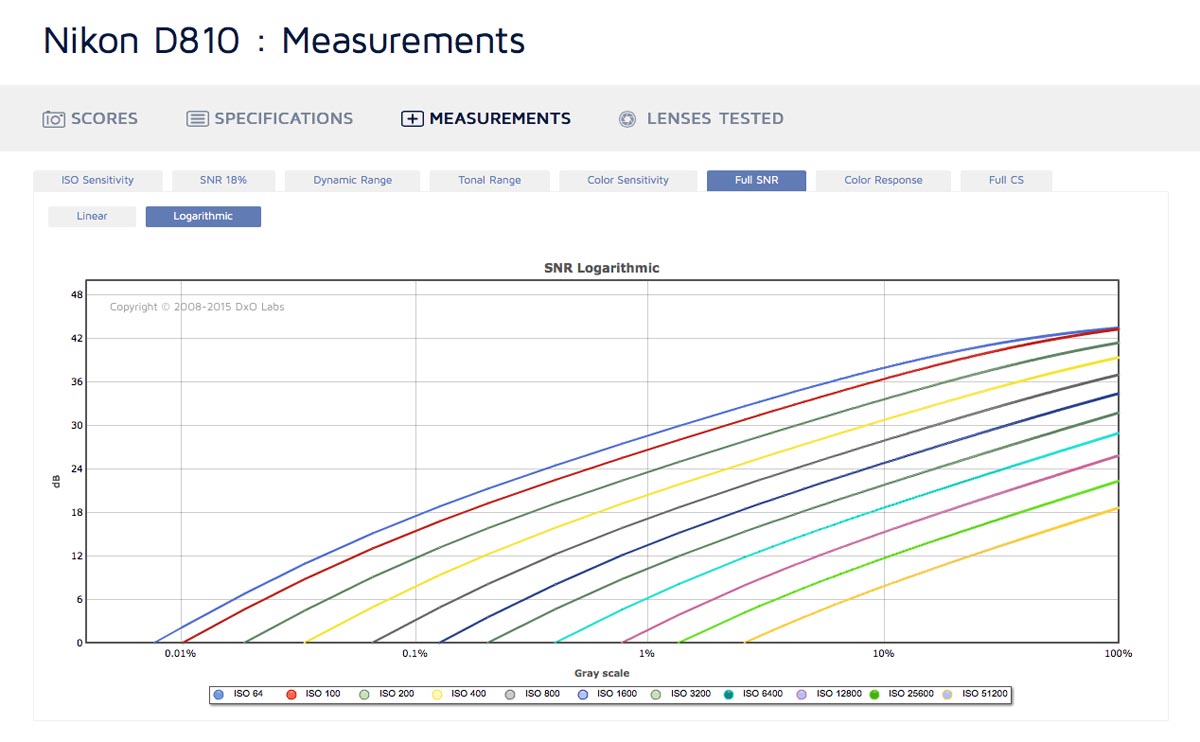Click the Specifications list icon
Screen dimensions: 1200x742
197,119
